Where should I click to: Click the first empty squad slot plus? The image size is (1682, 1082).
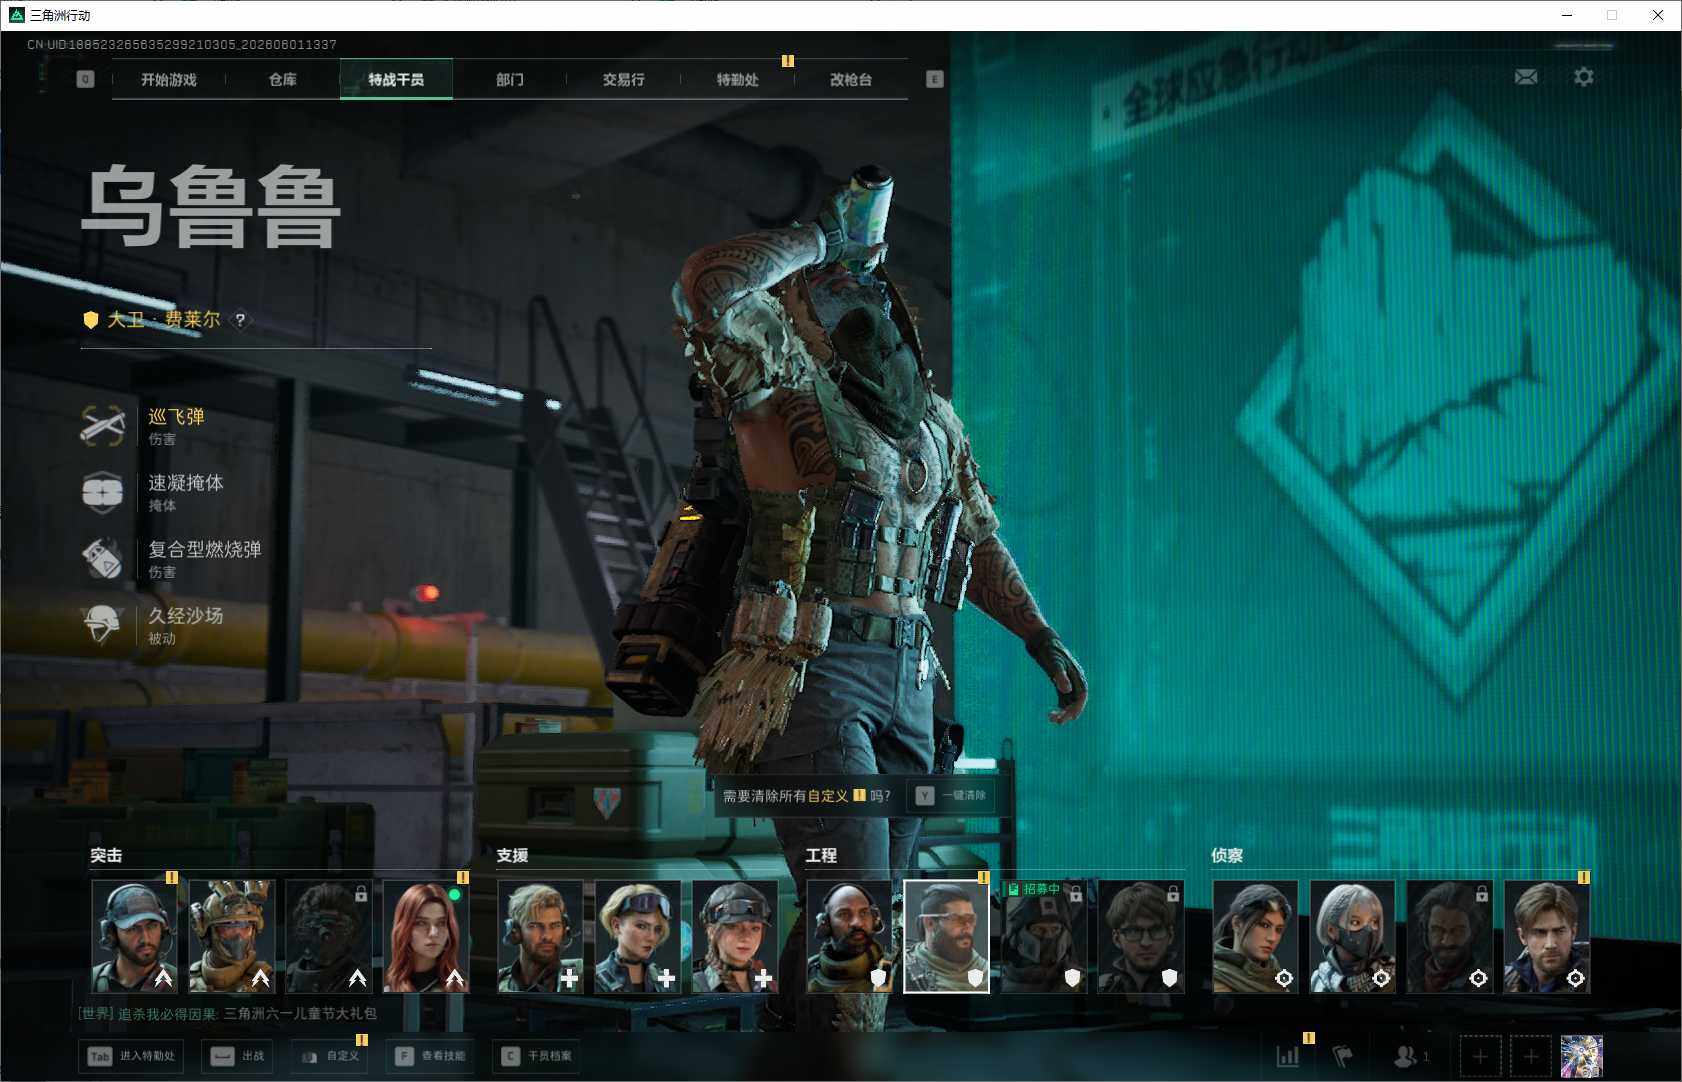tap(1480, 1056)
